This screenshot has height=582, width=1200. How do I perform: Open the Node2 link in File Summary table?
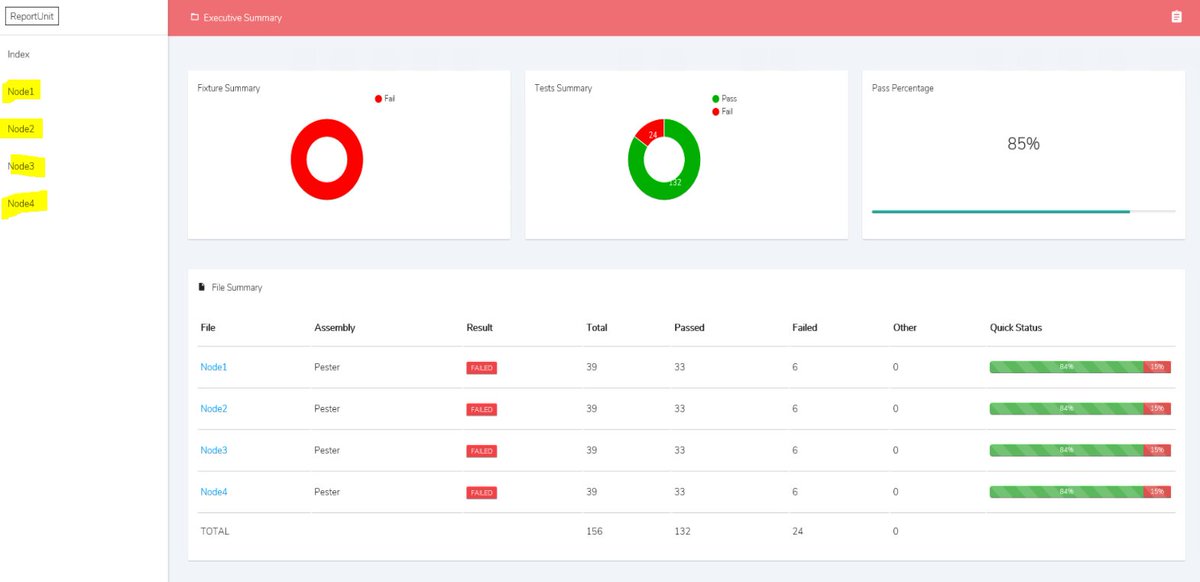tap(214, 408)
